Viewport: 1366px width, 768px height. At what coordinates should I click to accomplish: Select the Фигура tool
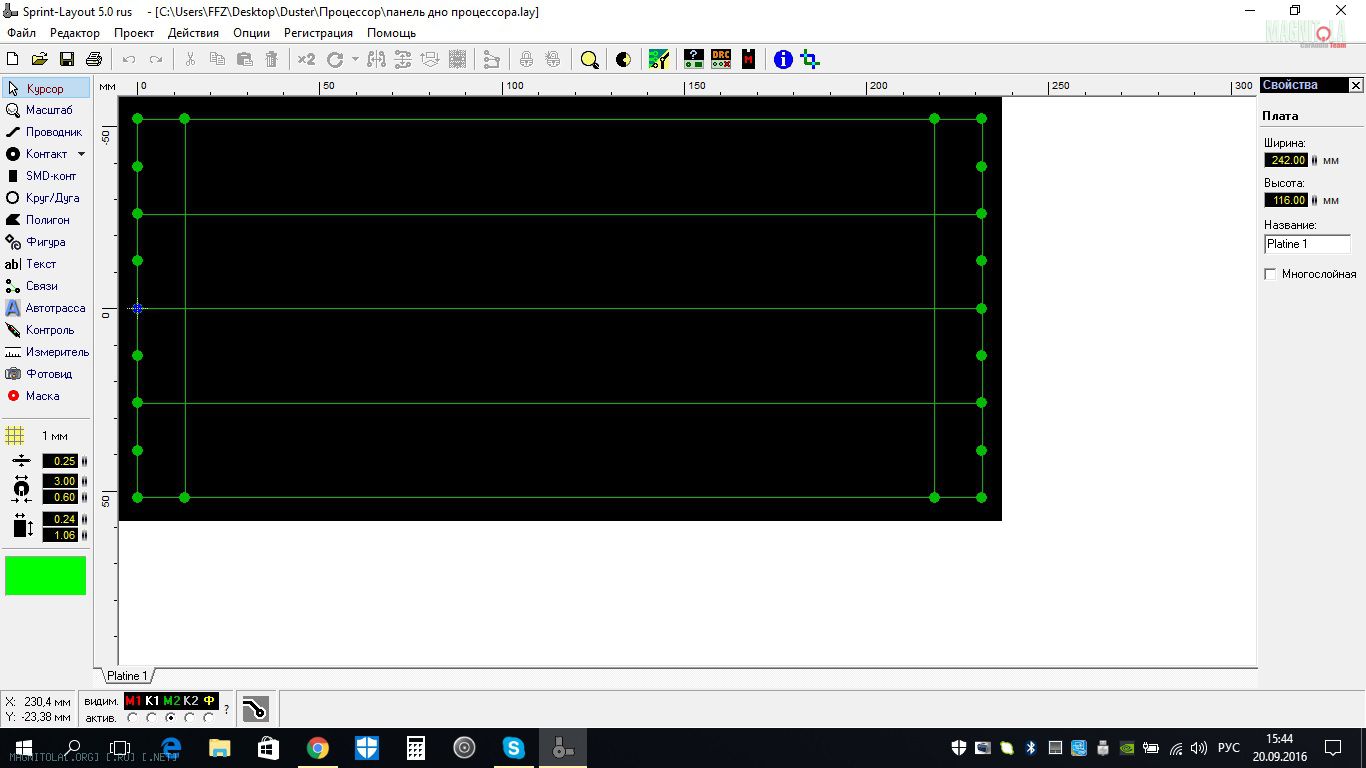[46, 242]
